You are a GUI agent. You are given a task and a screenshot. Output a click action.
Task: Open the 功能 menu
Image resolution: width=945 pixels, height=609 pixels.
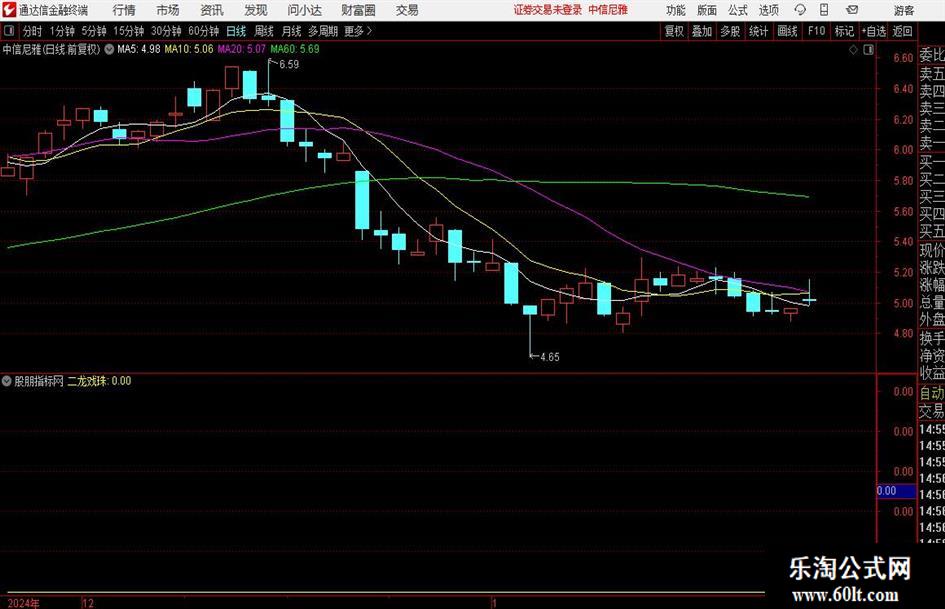point(676,10)
